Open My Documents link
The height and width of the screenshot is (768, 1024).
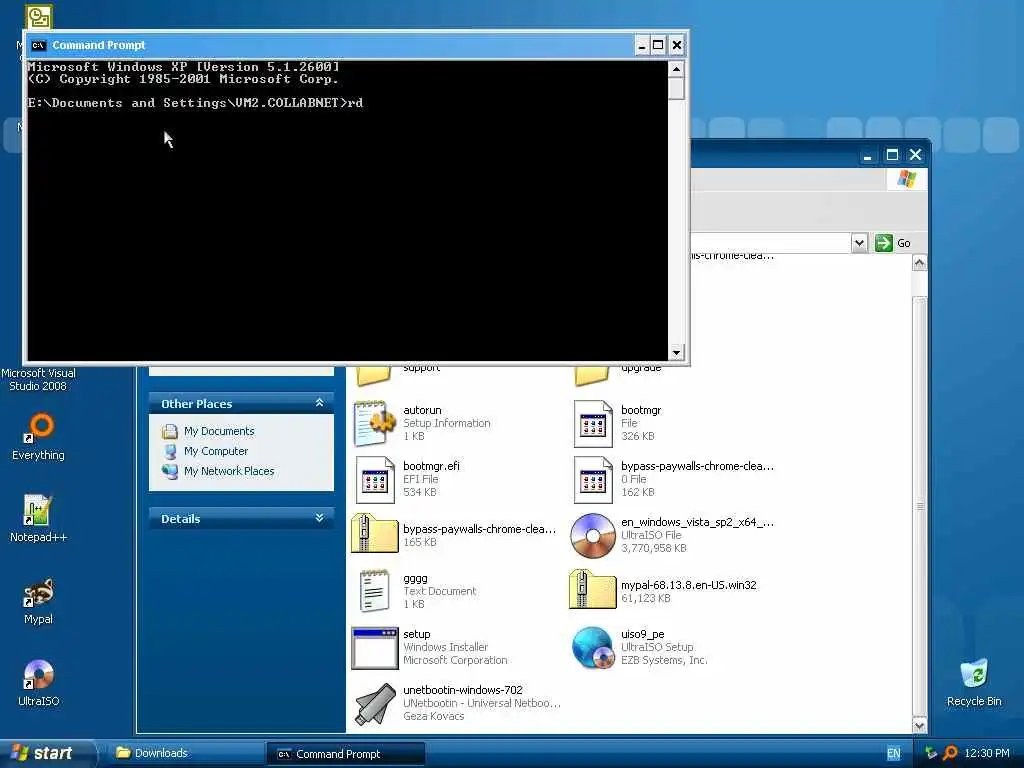click(x=219, y=431)
